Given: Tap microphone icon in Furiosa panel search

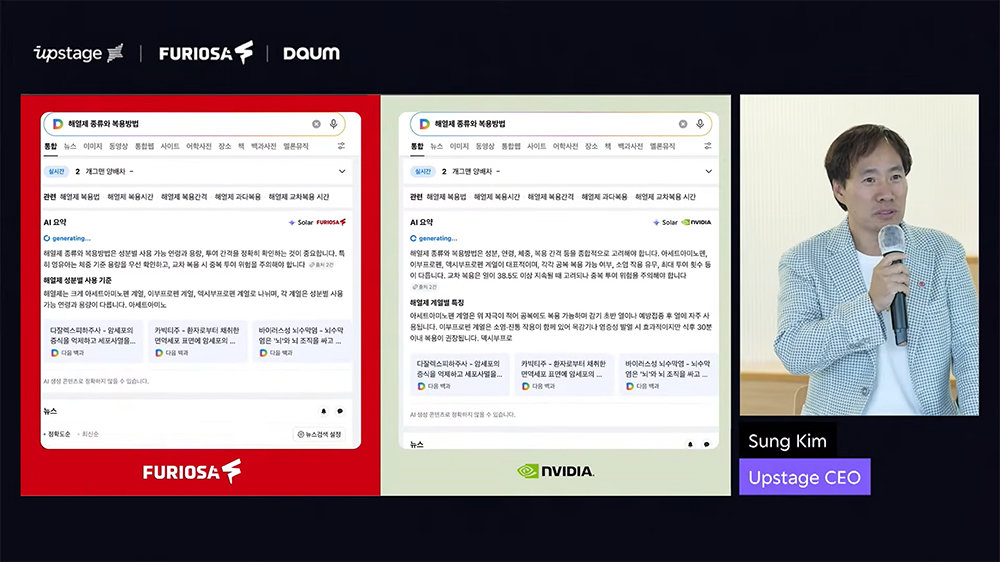Looking at the screenshot, I should pyautogui.click(x=334, y=124).
